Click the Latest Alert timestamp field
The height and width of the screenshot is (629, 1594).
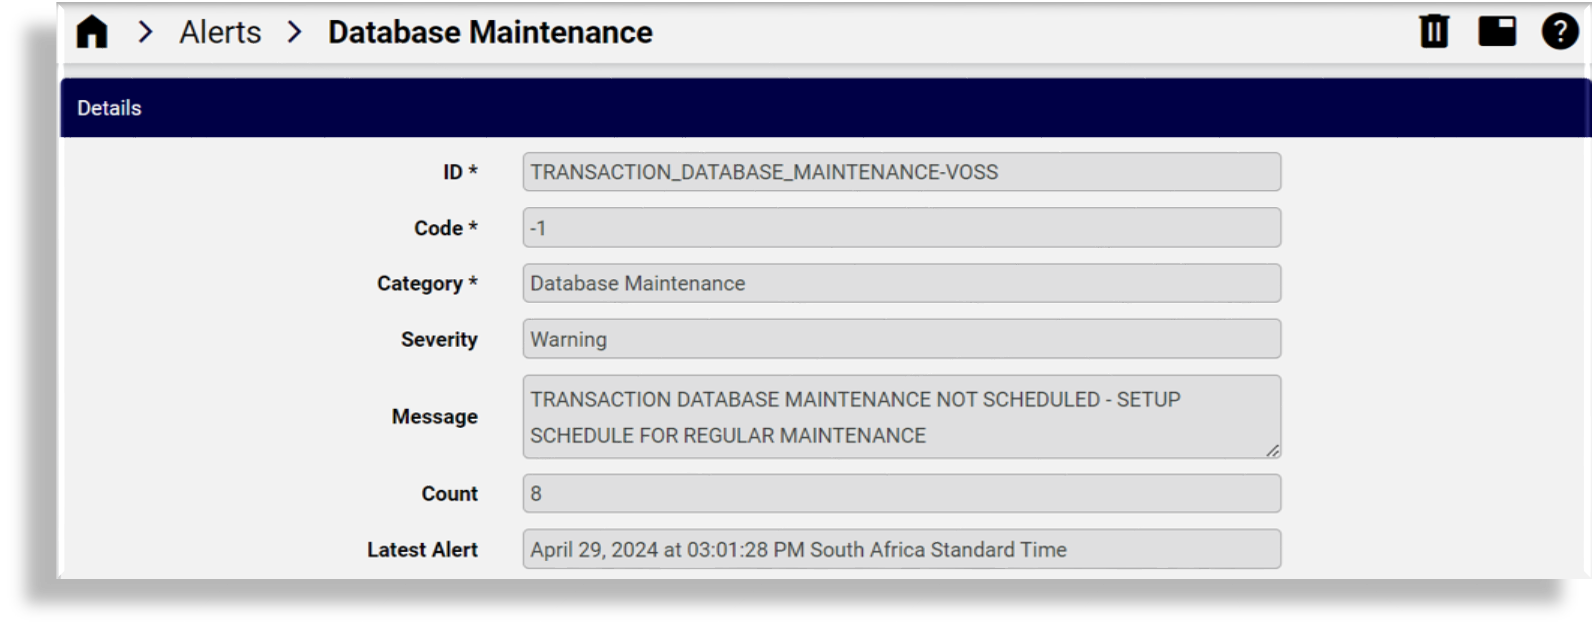[900, 548]
